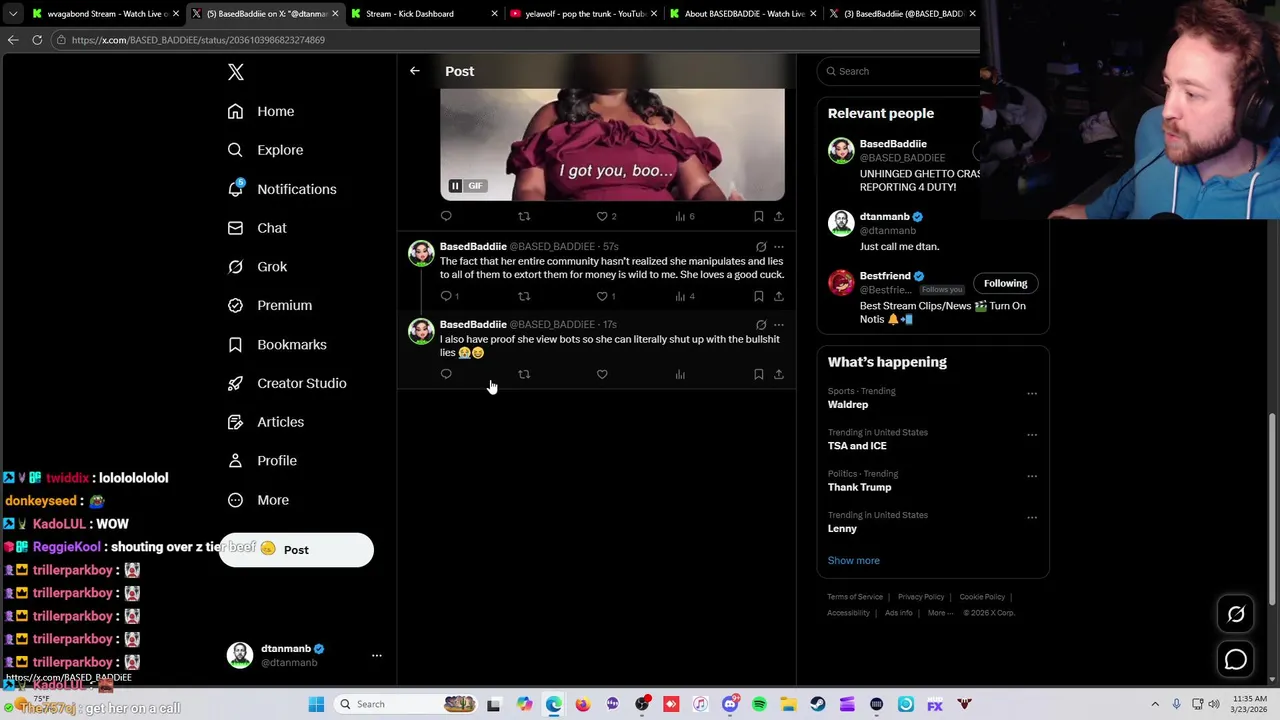Open Steam from the taskbar
Image resolution: width=1280 pixels, height=720 pixels.
[818, 704]
